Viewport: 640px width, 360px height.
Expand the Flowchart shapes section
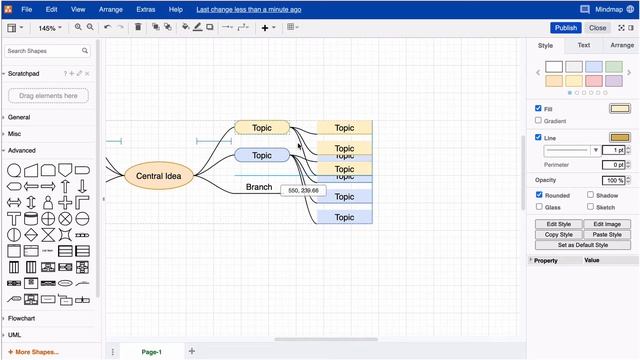21,318
